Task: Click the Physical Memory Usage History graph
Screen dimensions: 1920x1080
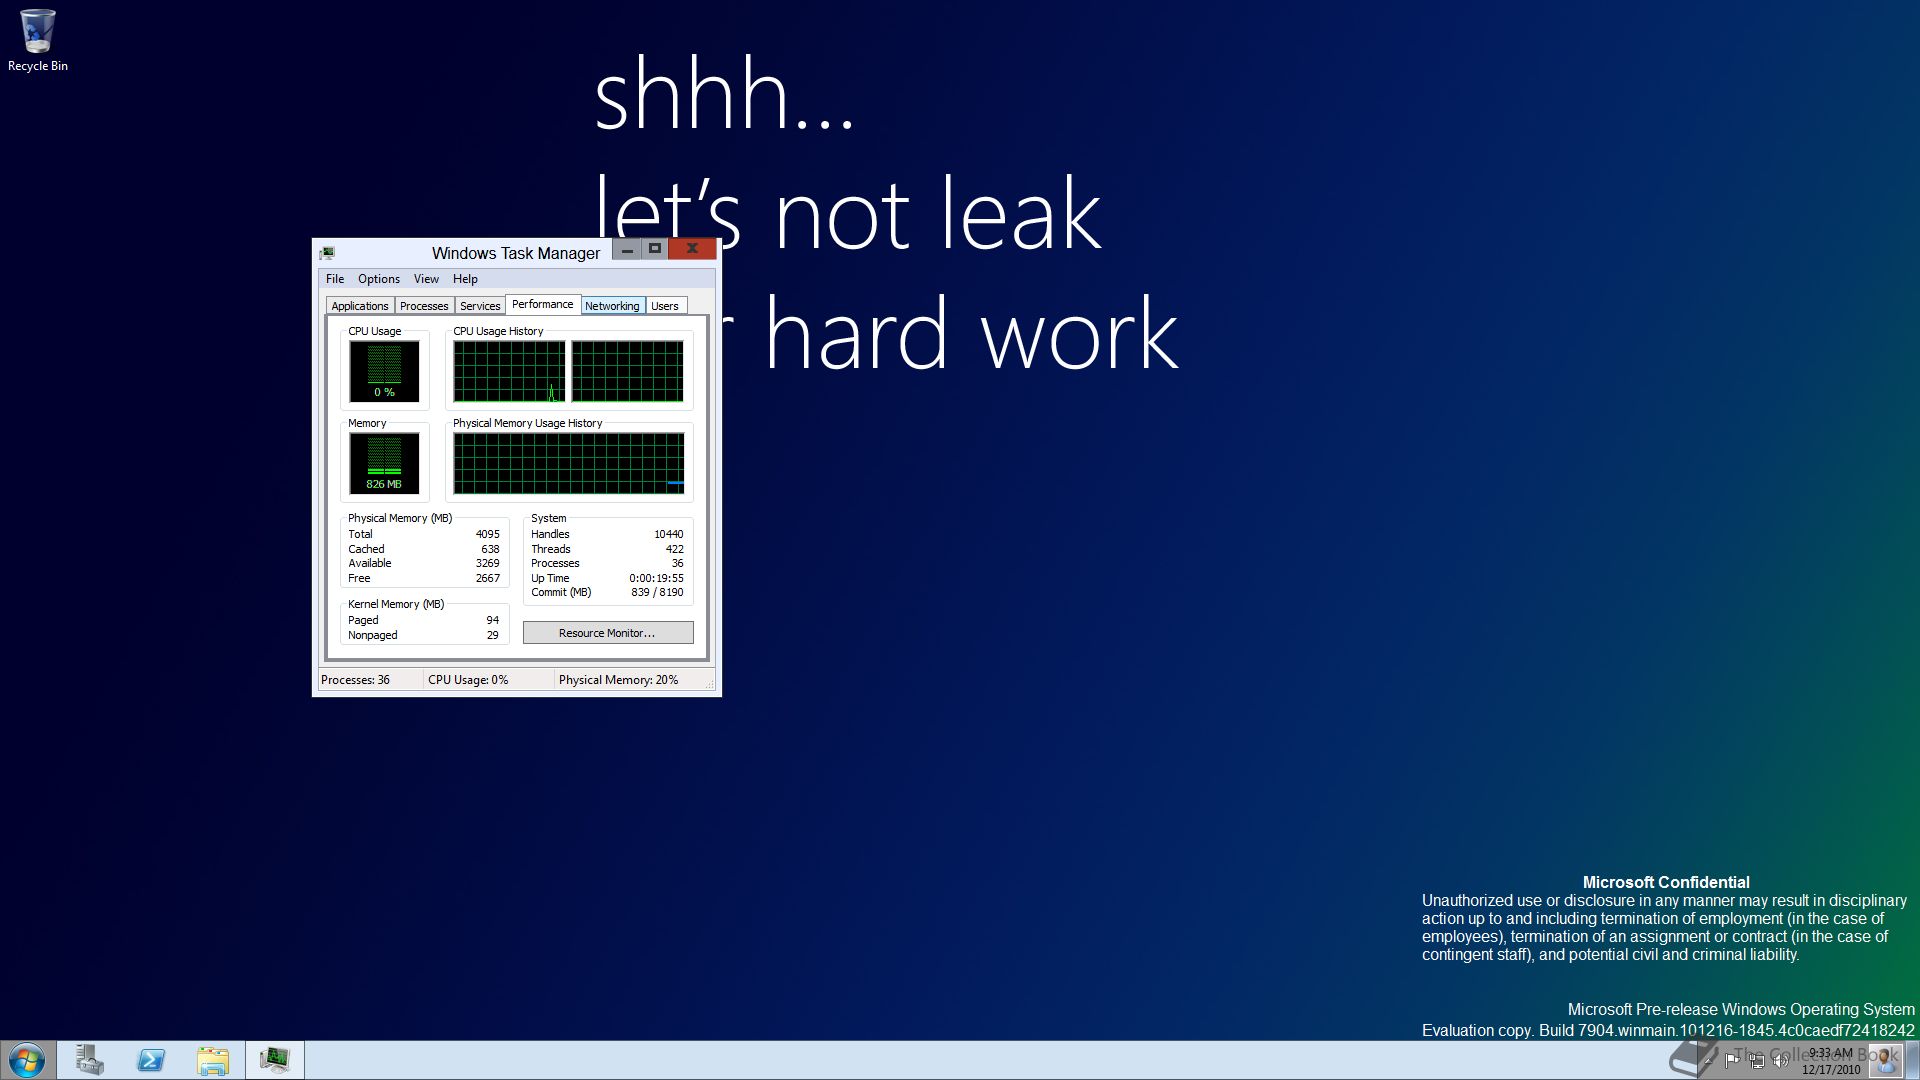Action: (x=569, y=463)
